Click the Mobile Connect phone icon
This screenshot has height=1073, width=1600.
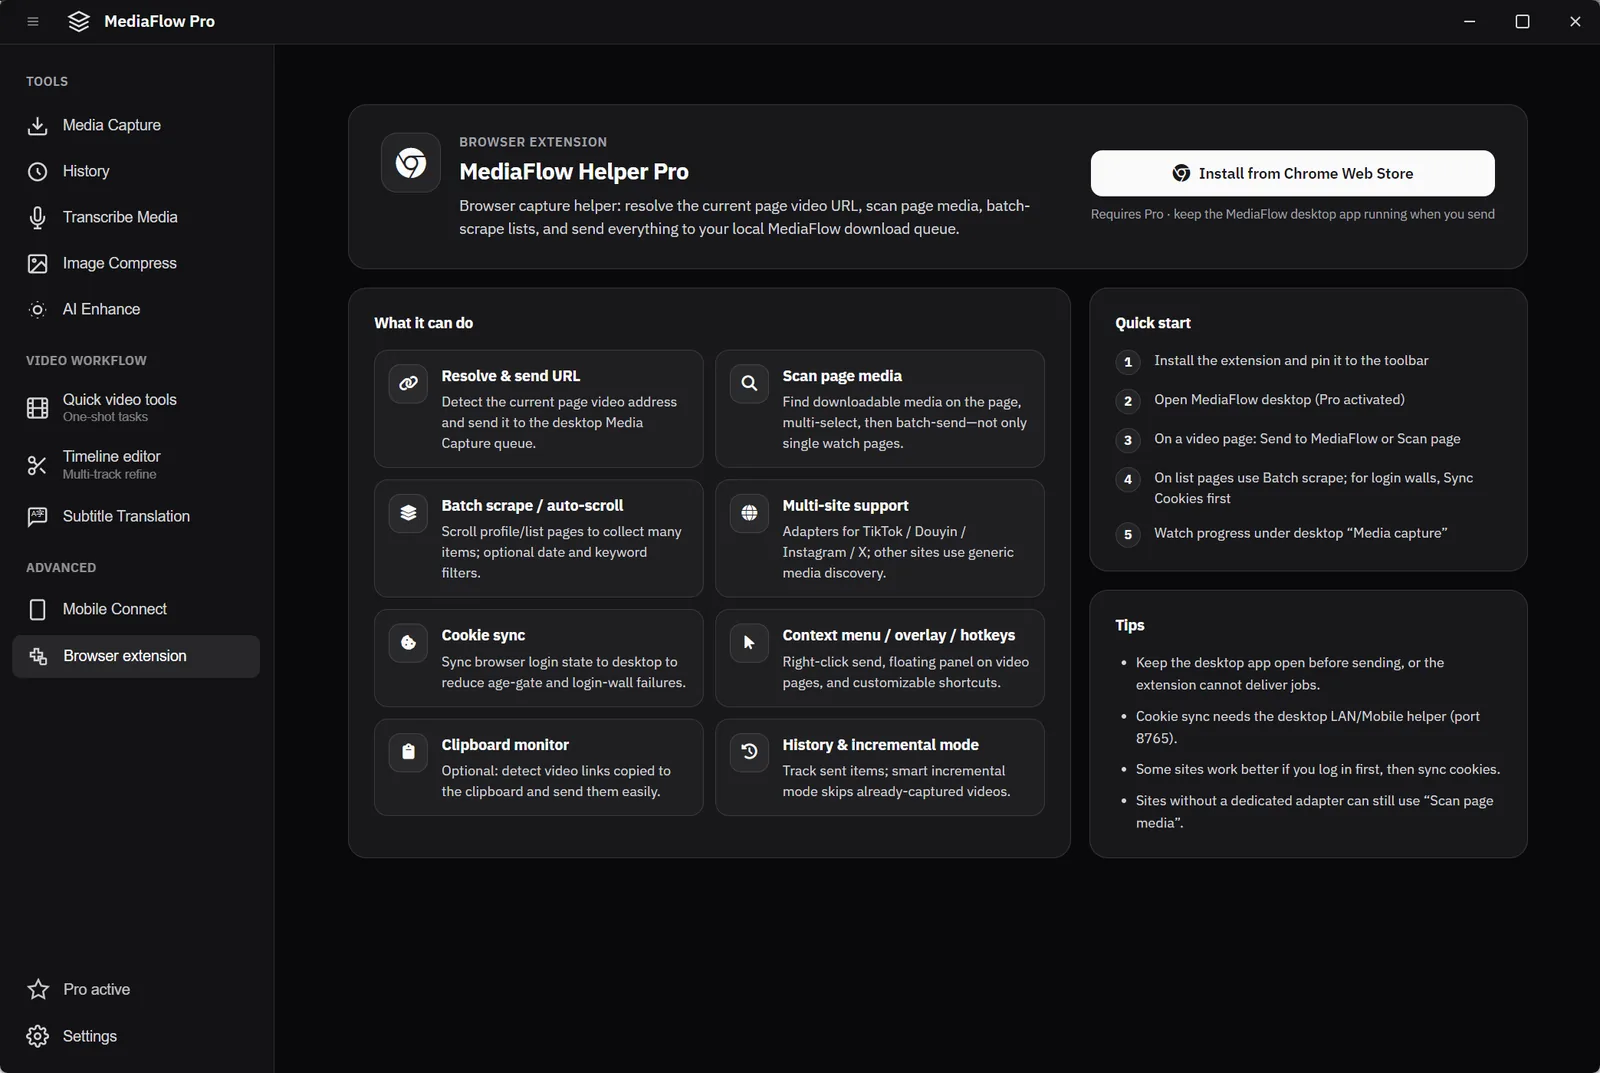38,610
